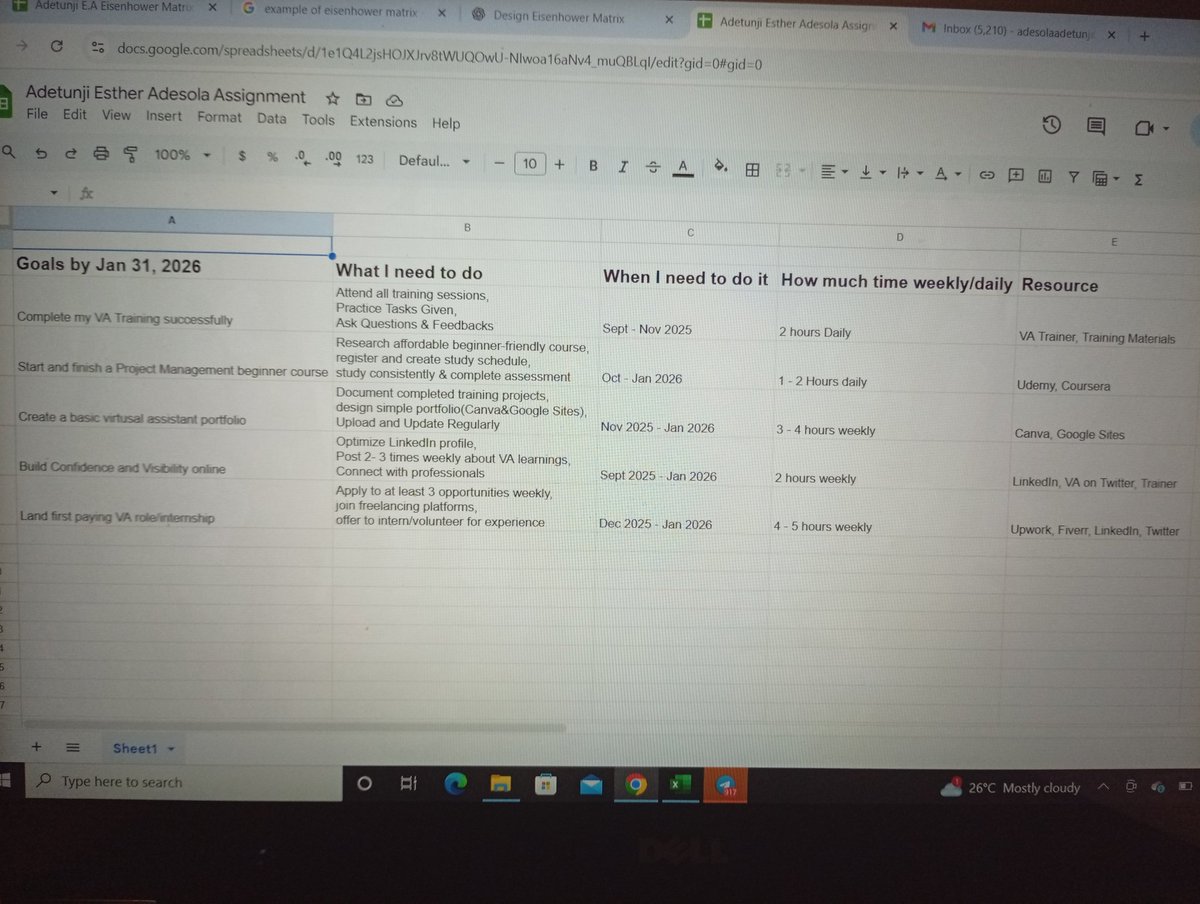The width and height of the screenshot is (1200, 904).
Task: Open More formats 123 menu
Action: pos(365,159)
